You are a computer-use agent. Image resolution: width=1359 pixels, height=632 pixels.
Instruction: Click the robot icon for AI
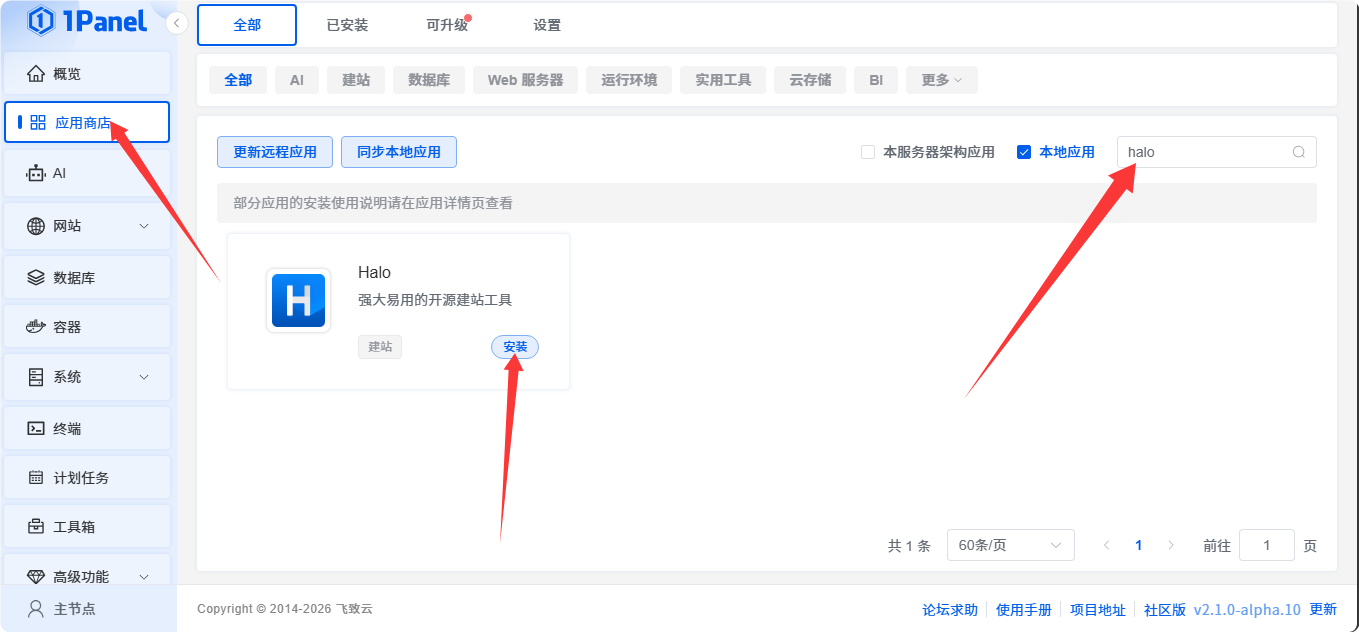(36, 173)
